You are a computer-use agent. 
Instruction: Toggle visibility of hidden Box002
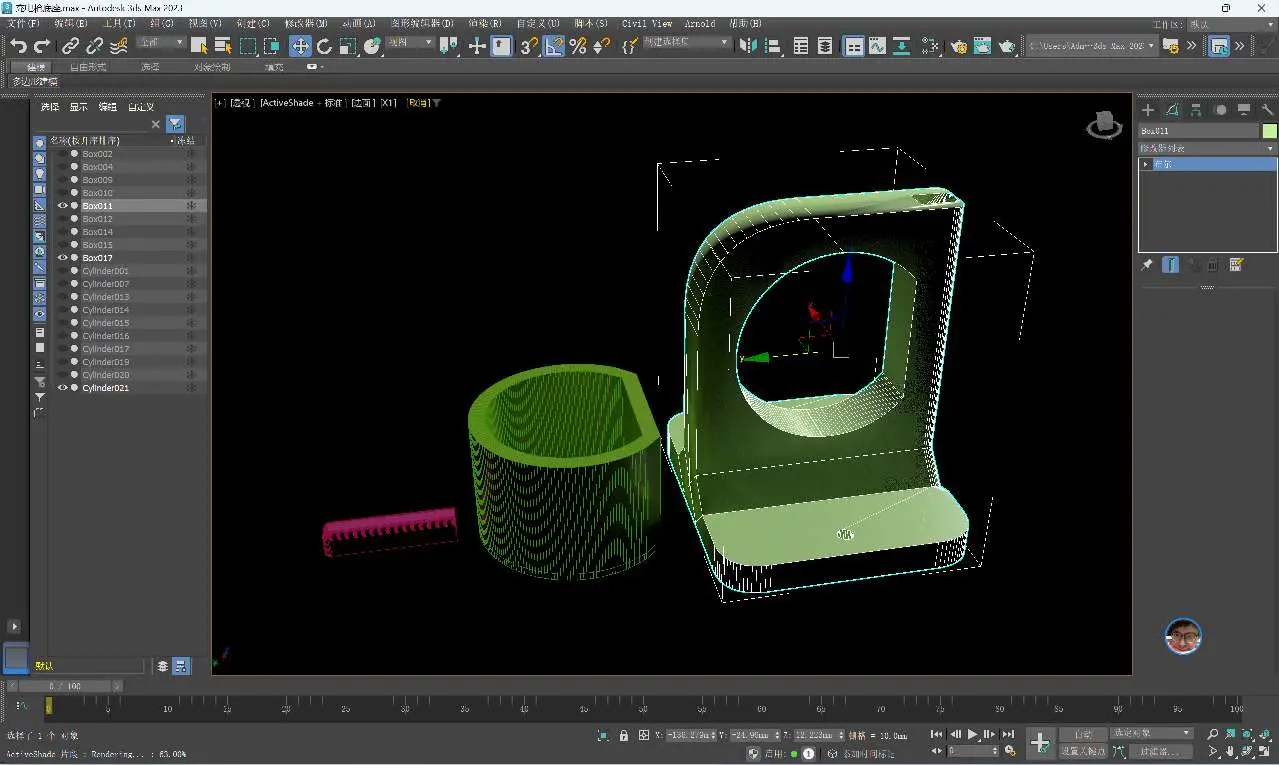(62, 154)
